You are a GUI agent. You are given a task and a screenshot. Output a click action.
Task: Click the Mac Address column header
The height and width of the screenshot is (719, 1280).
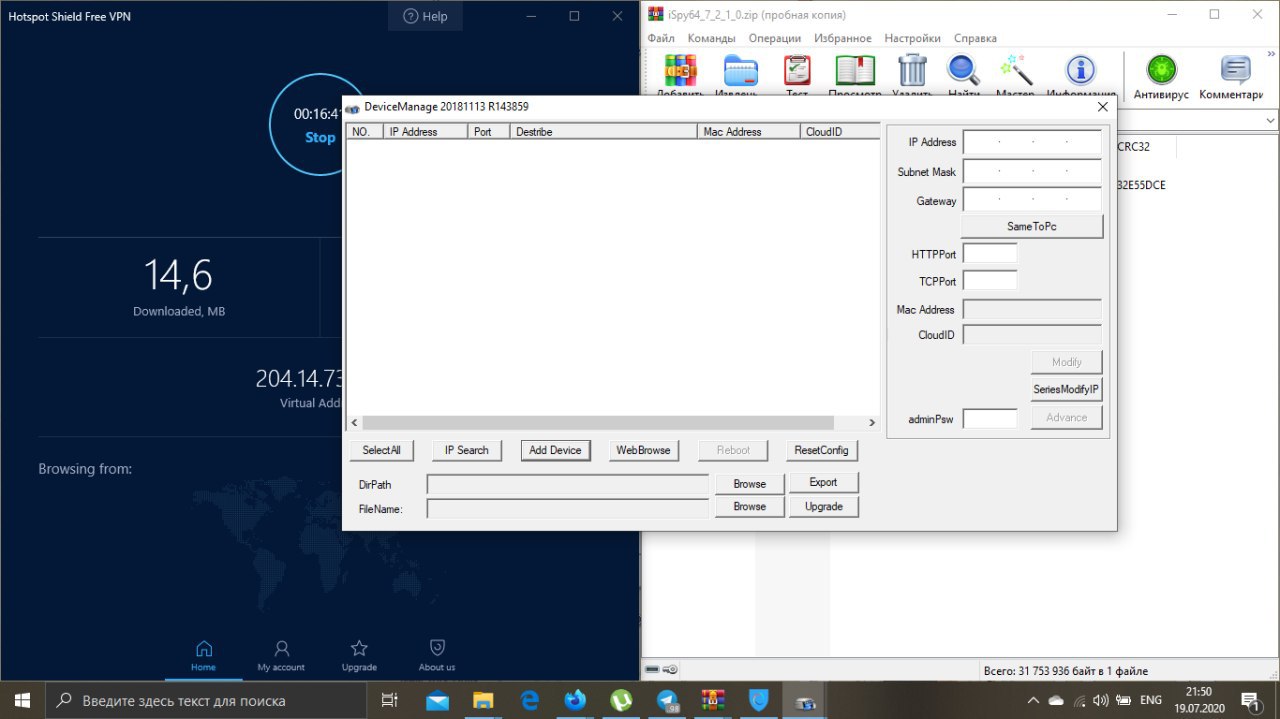click(x=748, y=132)
